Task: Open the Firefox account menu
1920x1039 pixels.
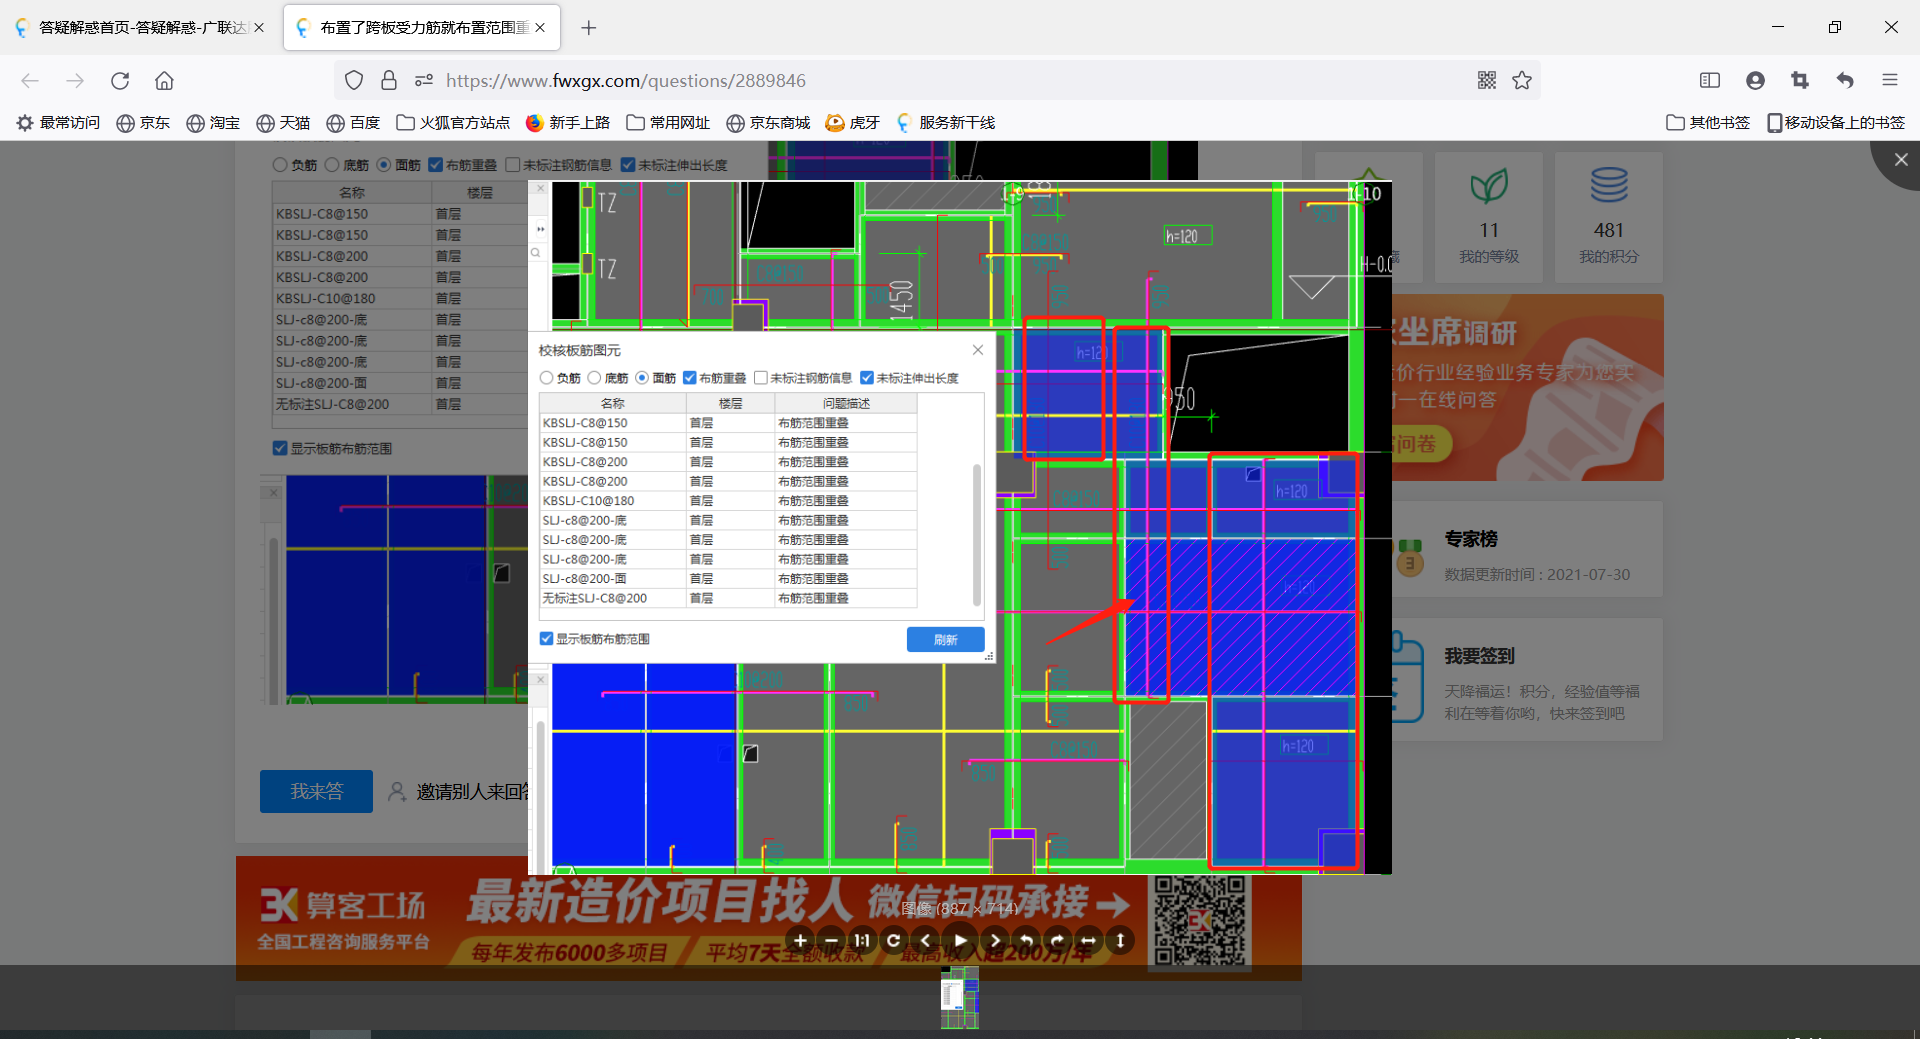Action: (x=1755, y=81)
